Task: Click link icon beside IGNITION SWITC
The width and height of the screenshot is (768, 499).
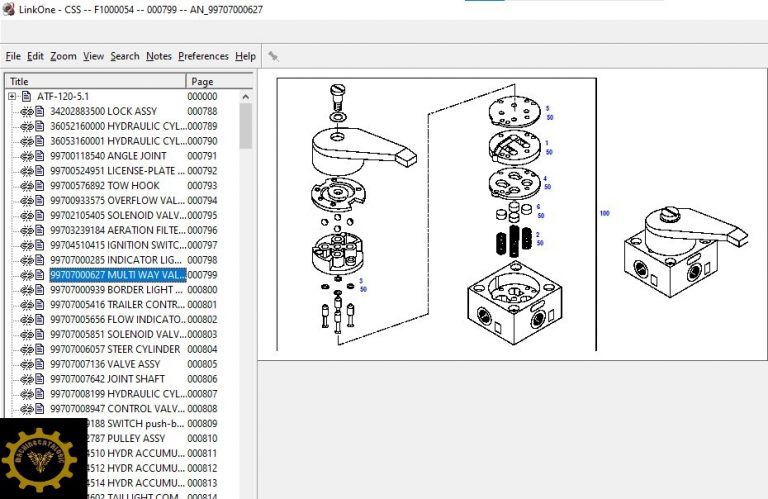Action: point(26,245)
